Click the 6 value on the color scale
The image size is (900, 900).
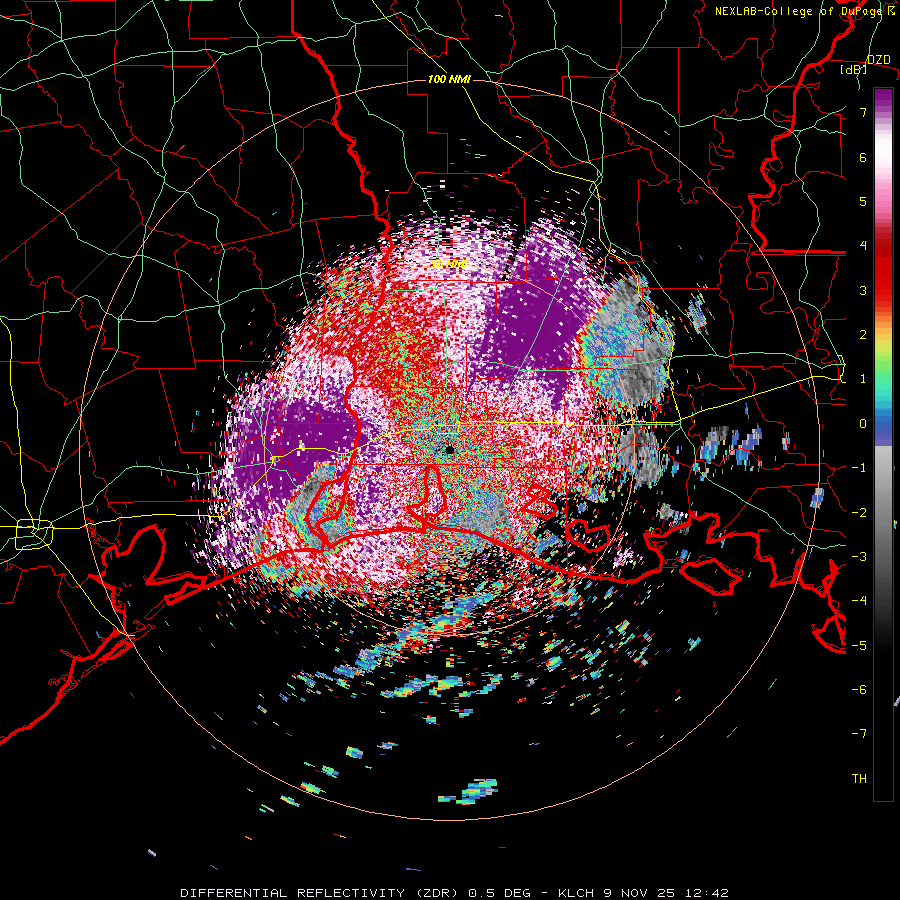(863, 157)
